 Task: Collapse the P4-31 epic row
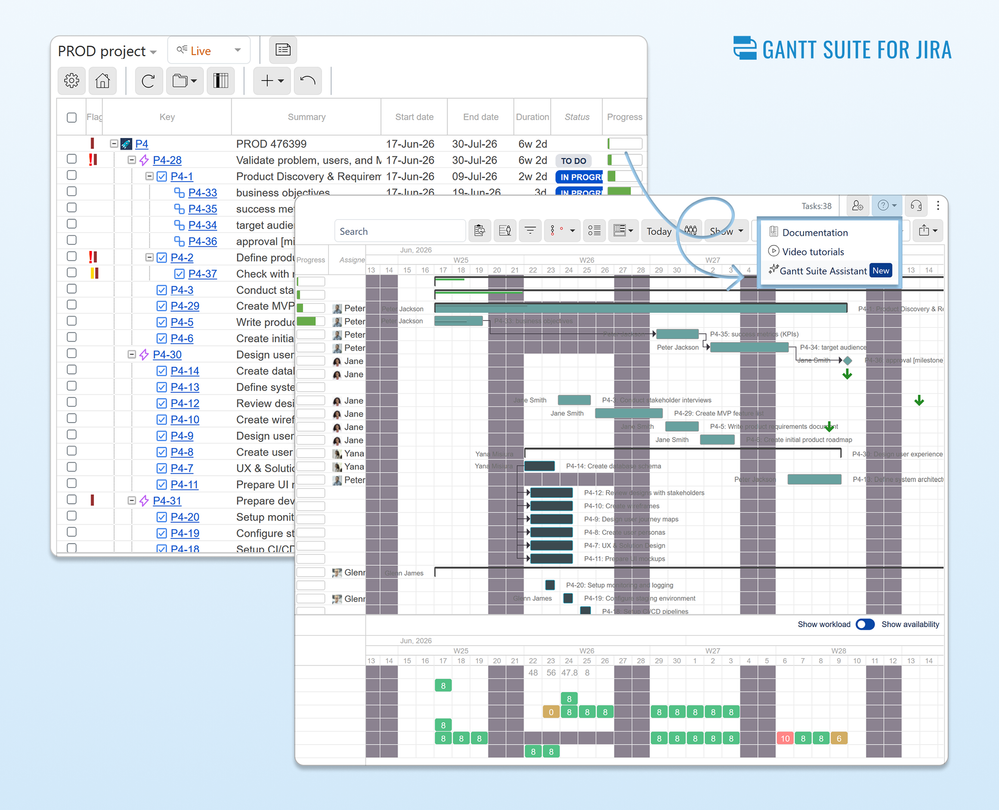(131, 501)
